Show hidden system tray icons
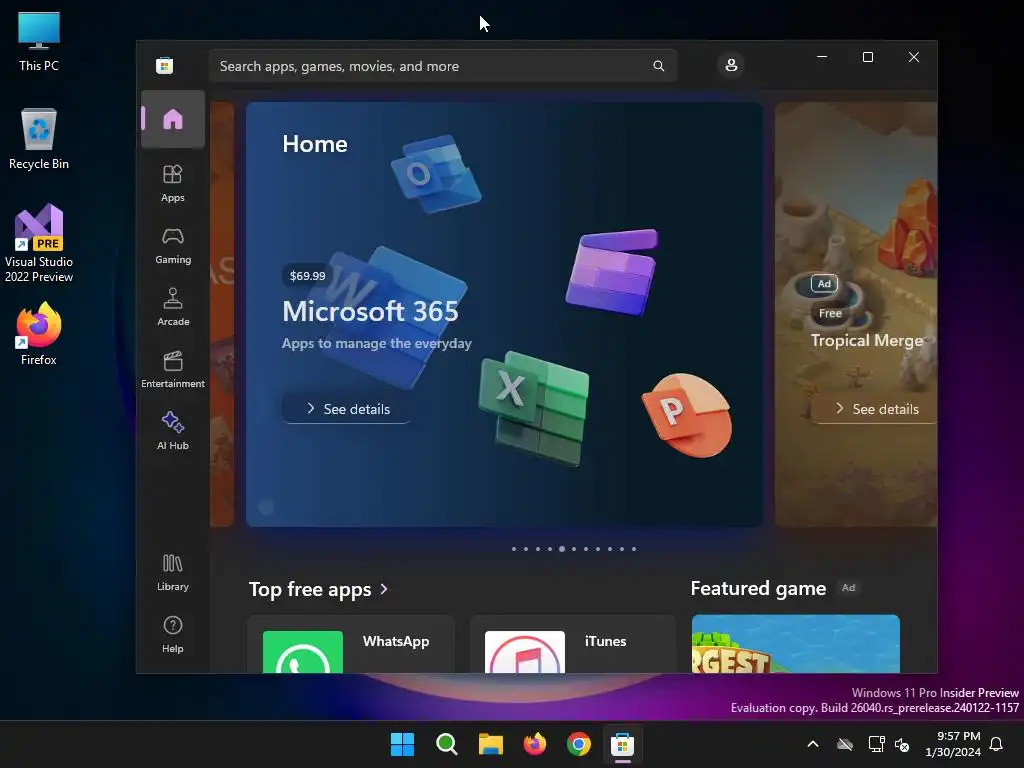Screen dimensions: 1024x768 813,744
